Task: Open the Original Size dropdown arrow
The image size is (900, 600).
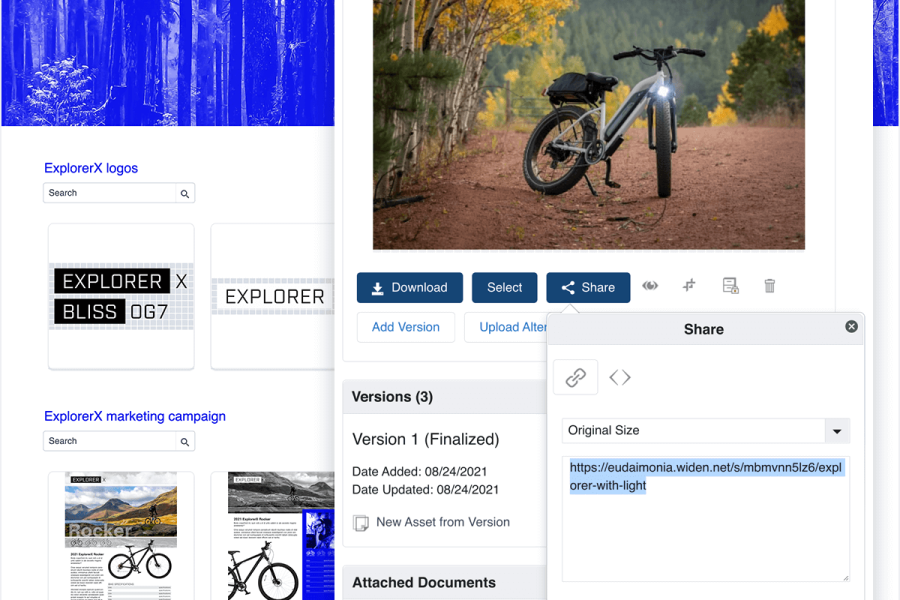Action: tap(837, 431)
